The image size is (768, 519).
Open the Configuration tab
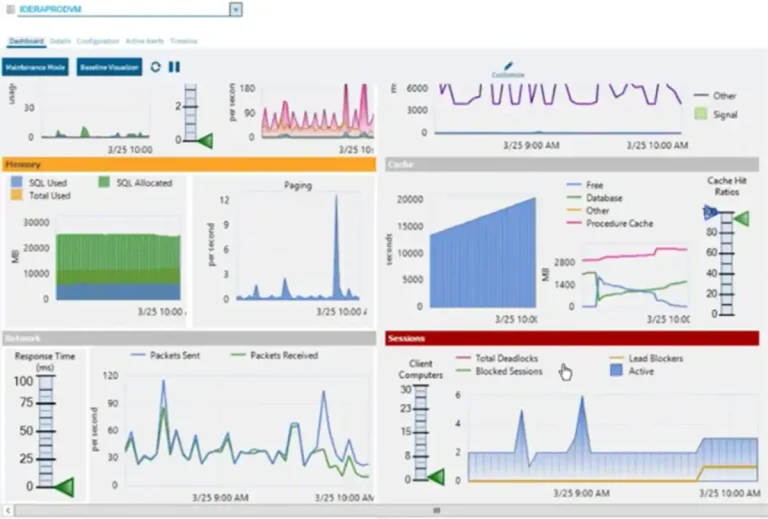[98, 41]
